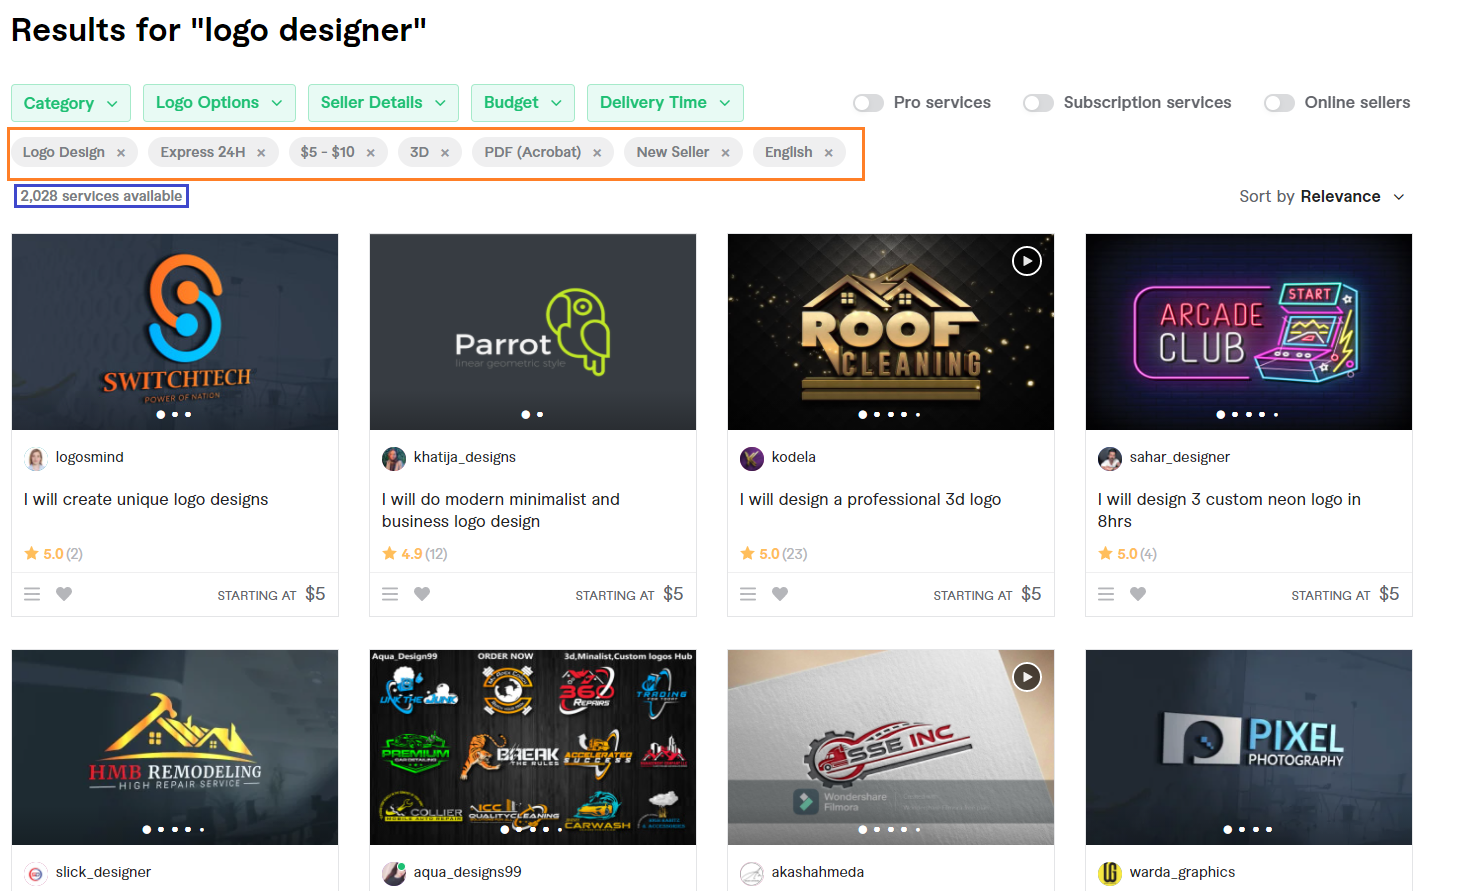Screen dimensions: 1459x891
Task: Open the Arcade Club neon thumbnail
Action: tap(1249, 332)
